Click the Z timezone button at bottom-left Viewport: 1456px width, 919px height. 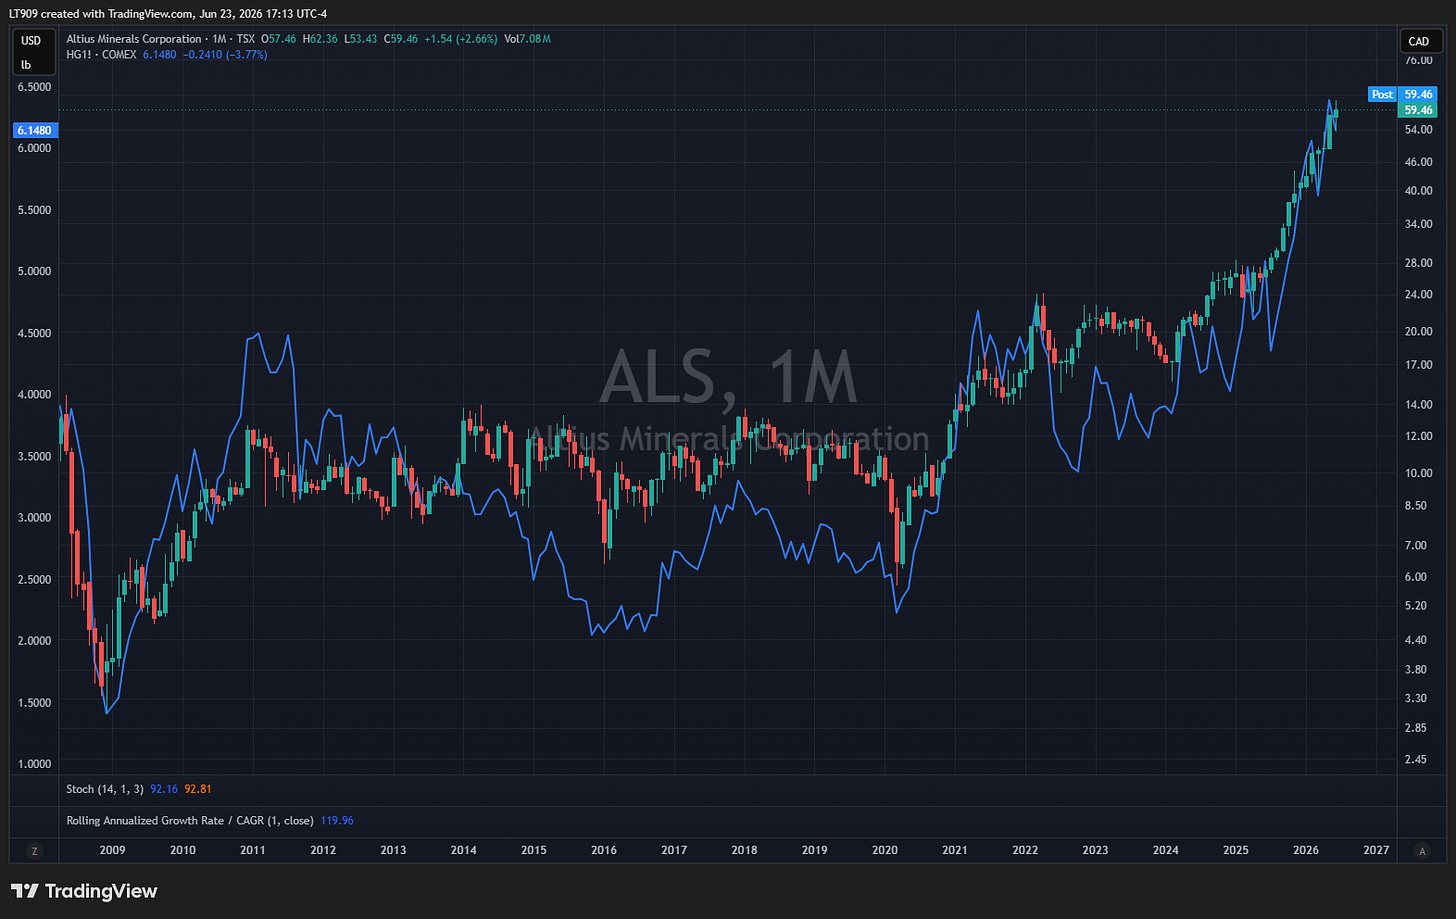[x=34, y=851]
